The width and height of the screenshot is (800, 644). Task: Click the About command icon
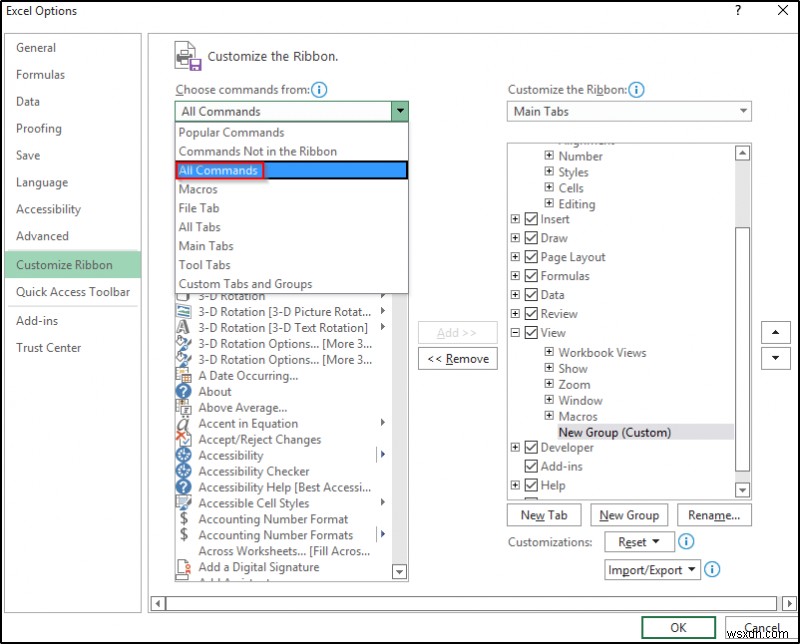(186, 391)
